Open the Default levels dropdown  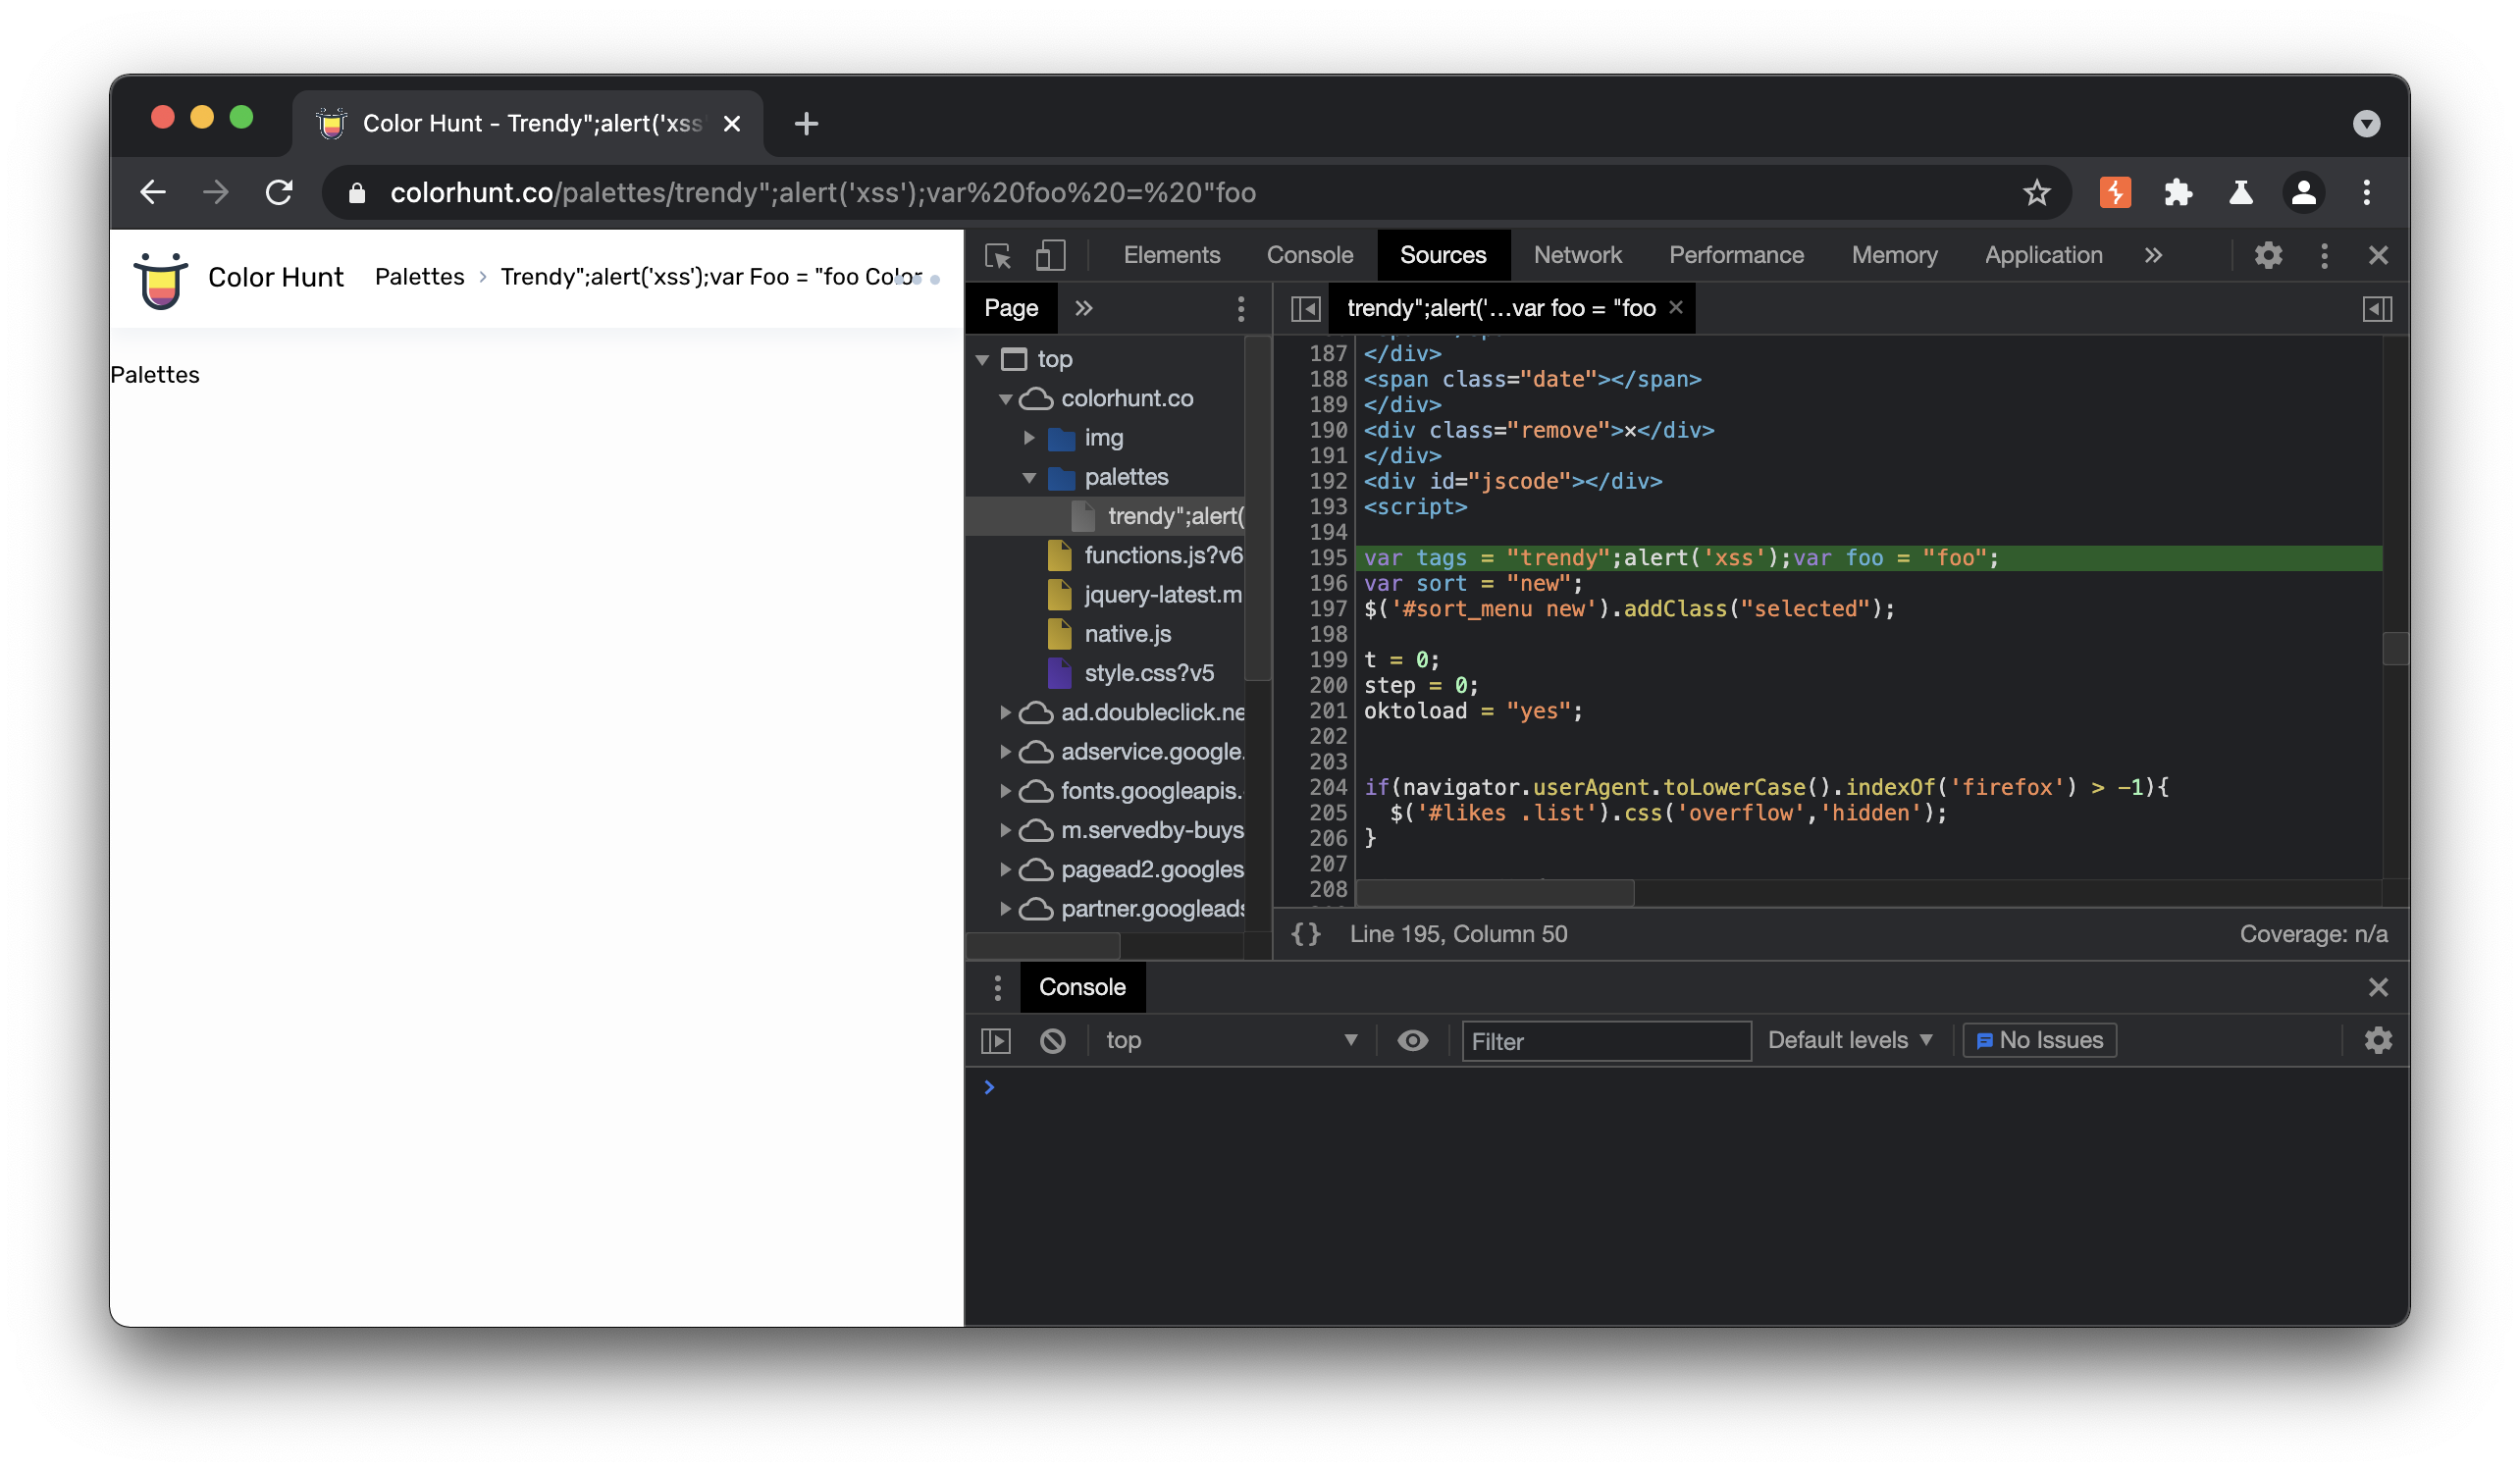[x=1850, y=1040]
